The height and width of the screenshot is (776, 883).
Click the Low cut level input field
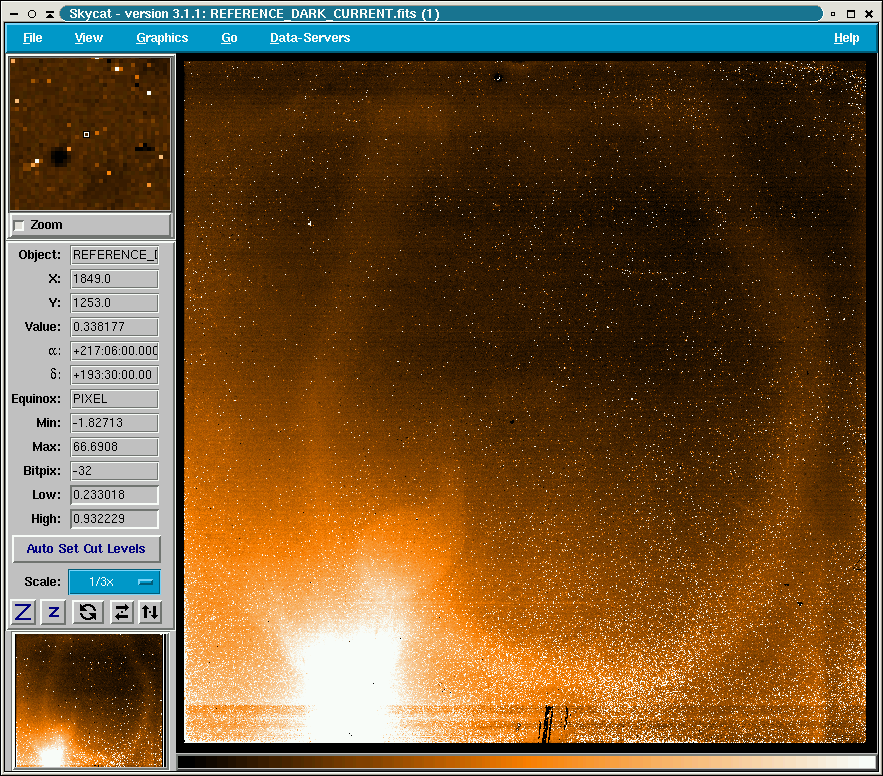(x=114, y=495)
